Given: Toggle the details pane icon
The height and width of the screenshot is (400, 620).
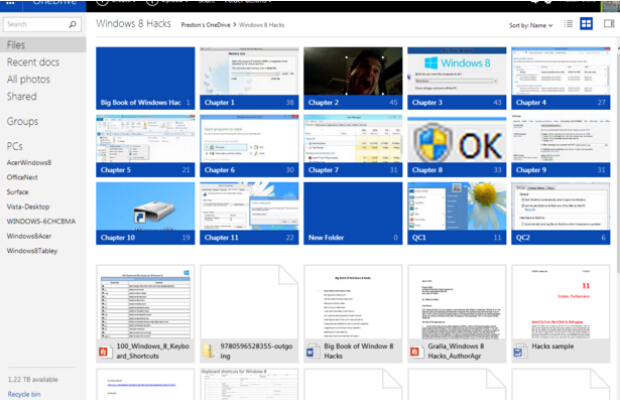Looking at the screenshot, I should (609, 24).
